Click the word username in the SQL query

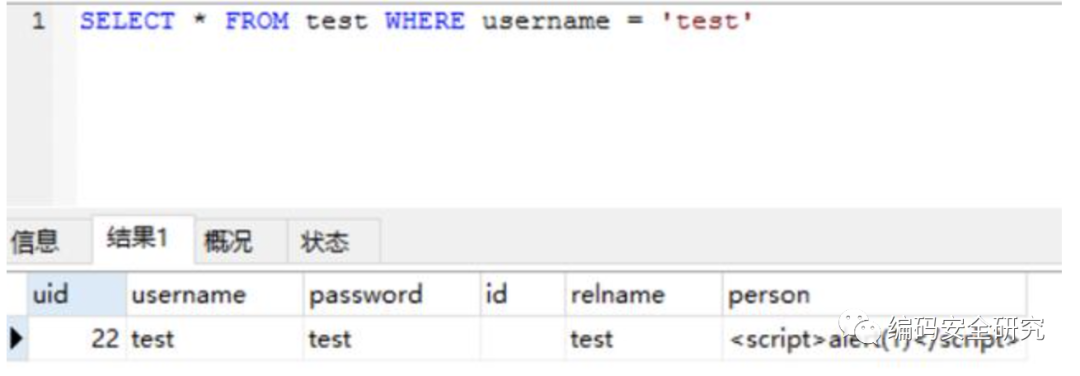[546, 21]
